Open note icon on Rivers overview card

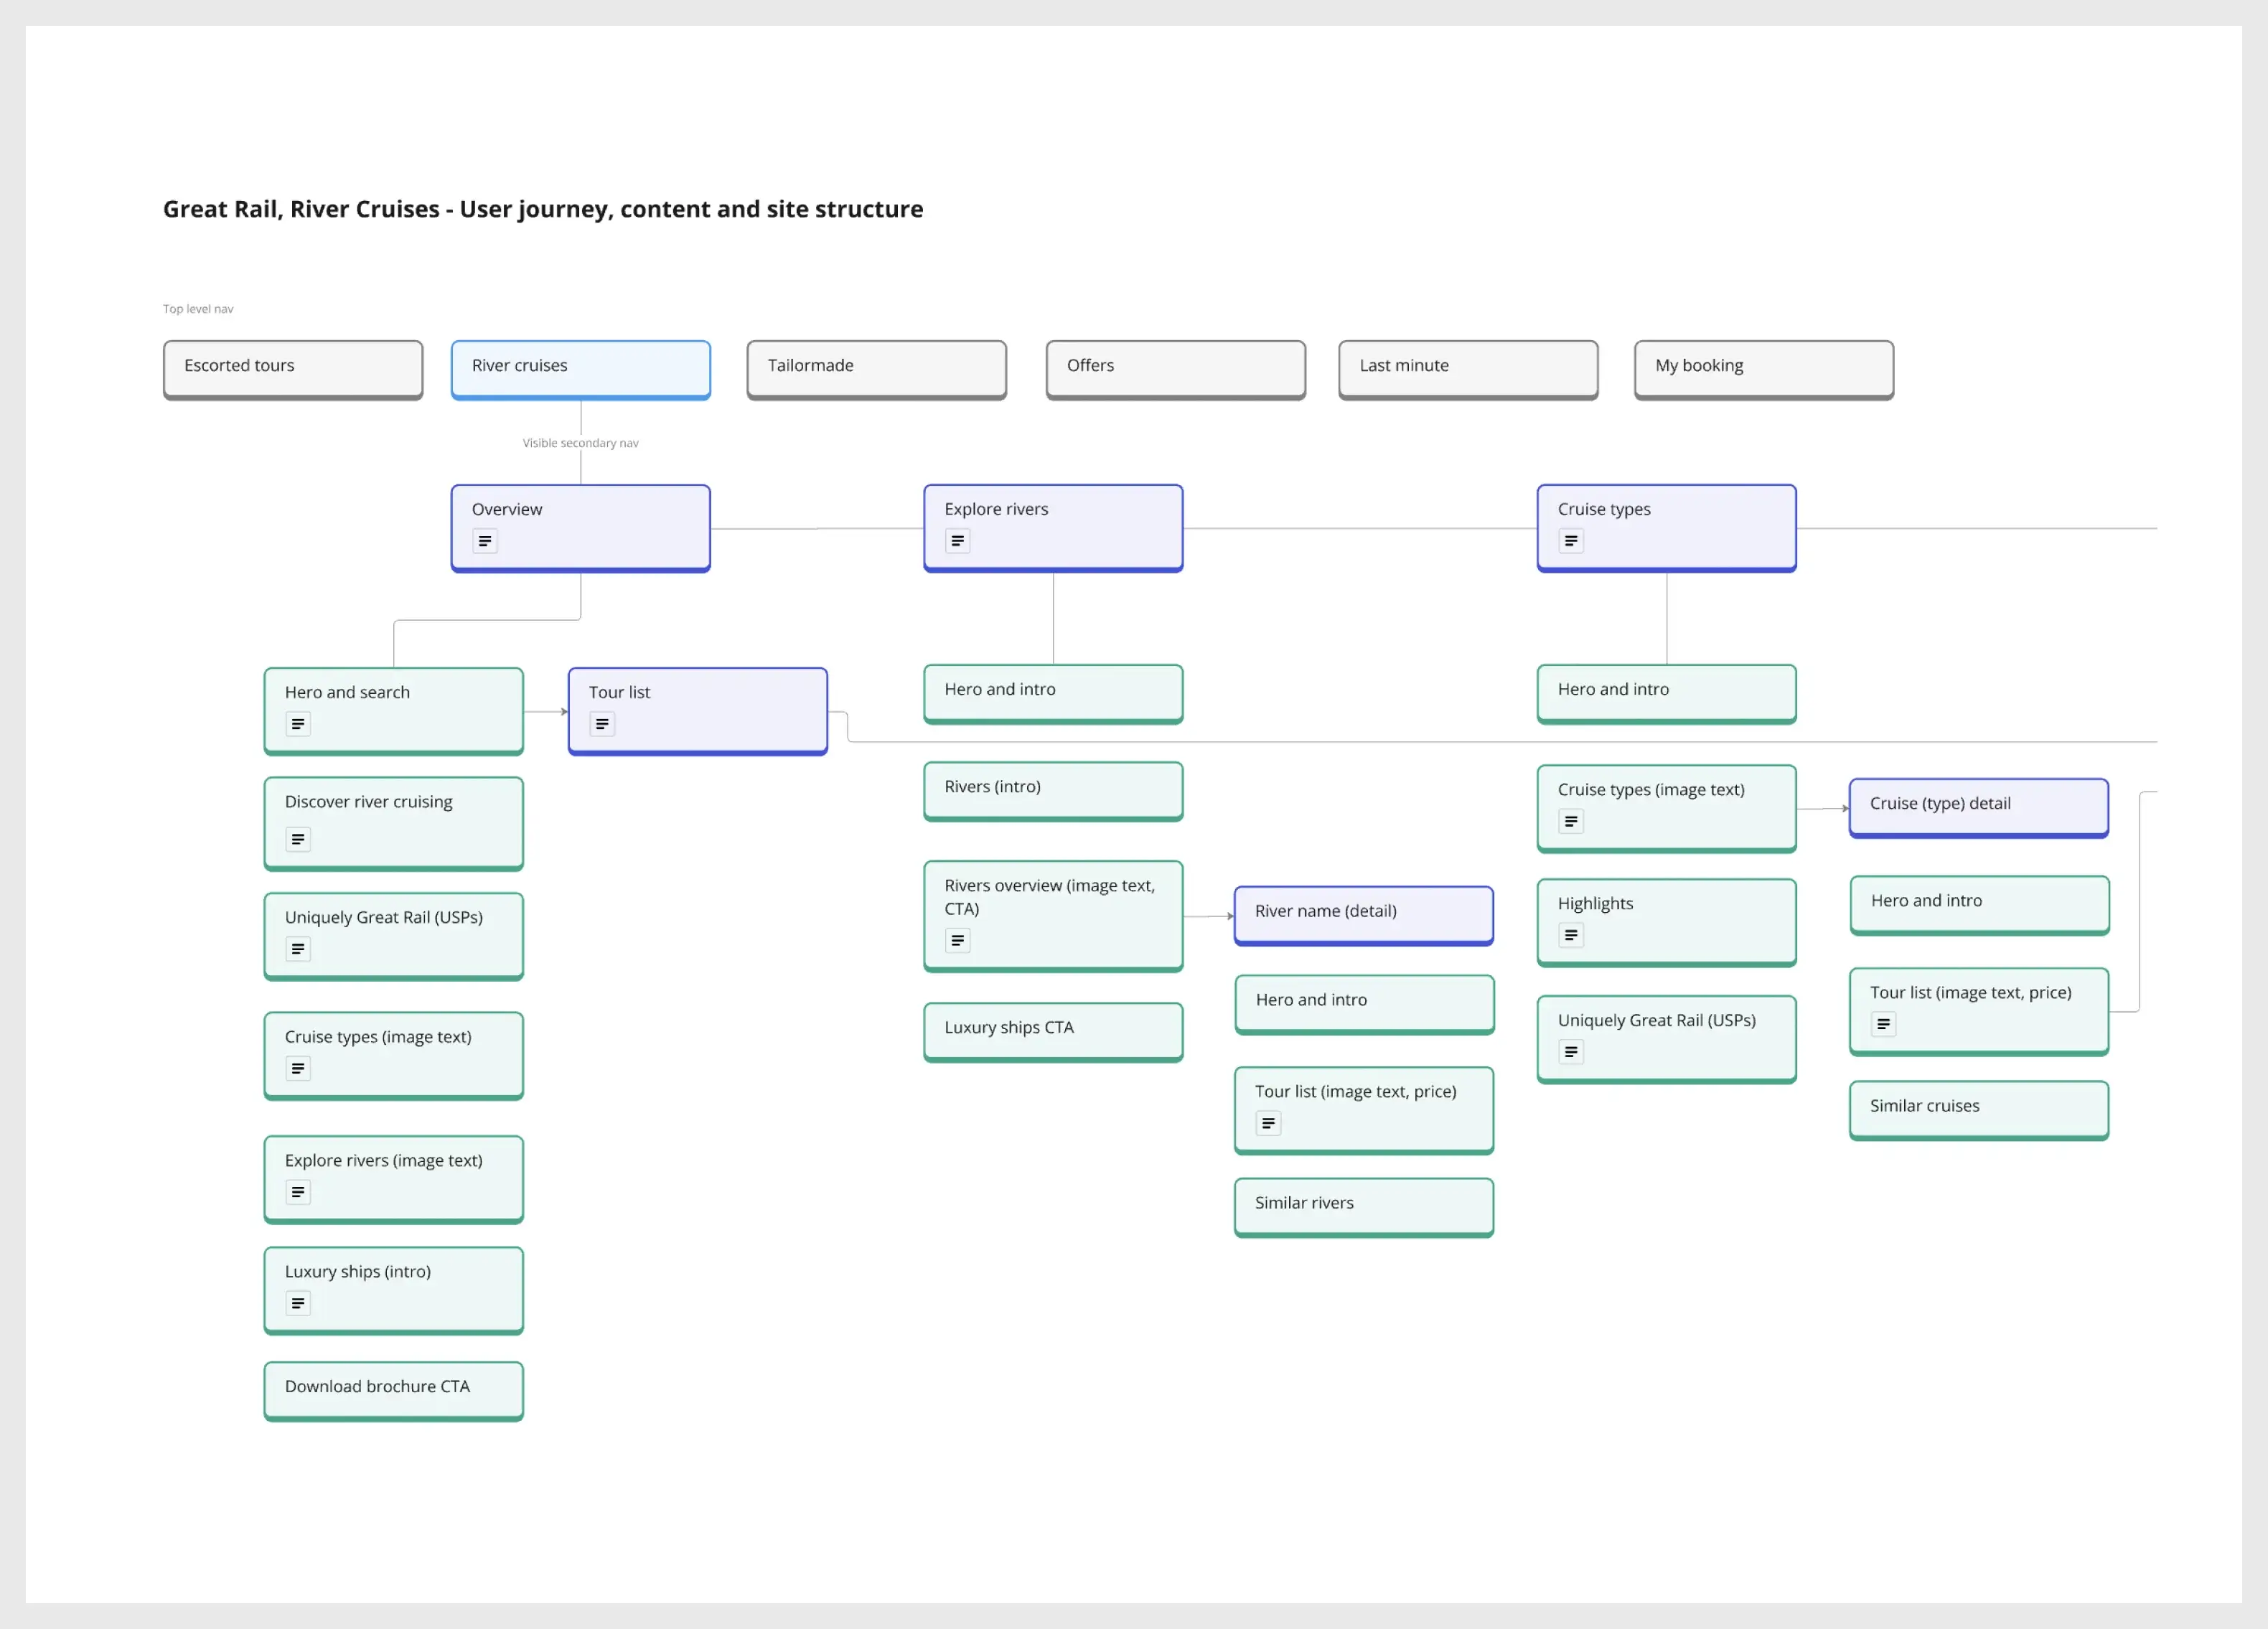957,940
